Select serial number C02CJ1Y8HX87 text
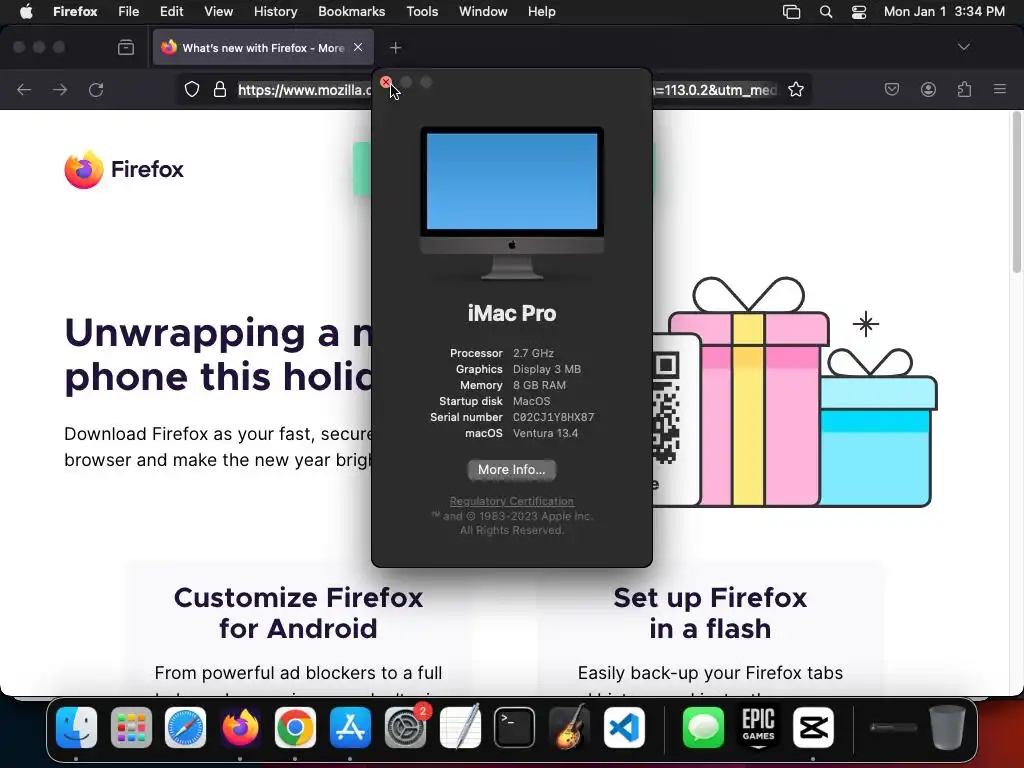 click(553, 417)
